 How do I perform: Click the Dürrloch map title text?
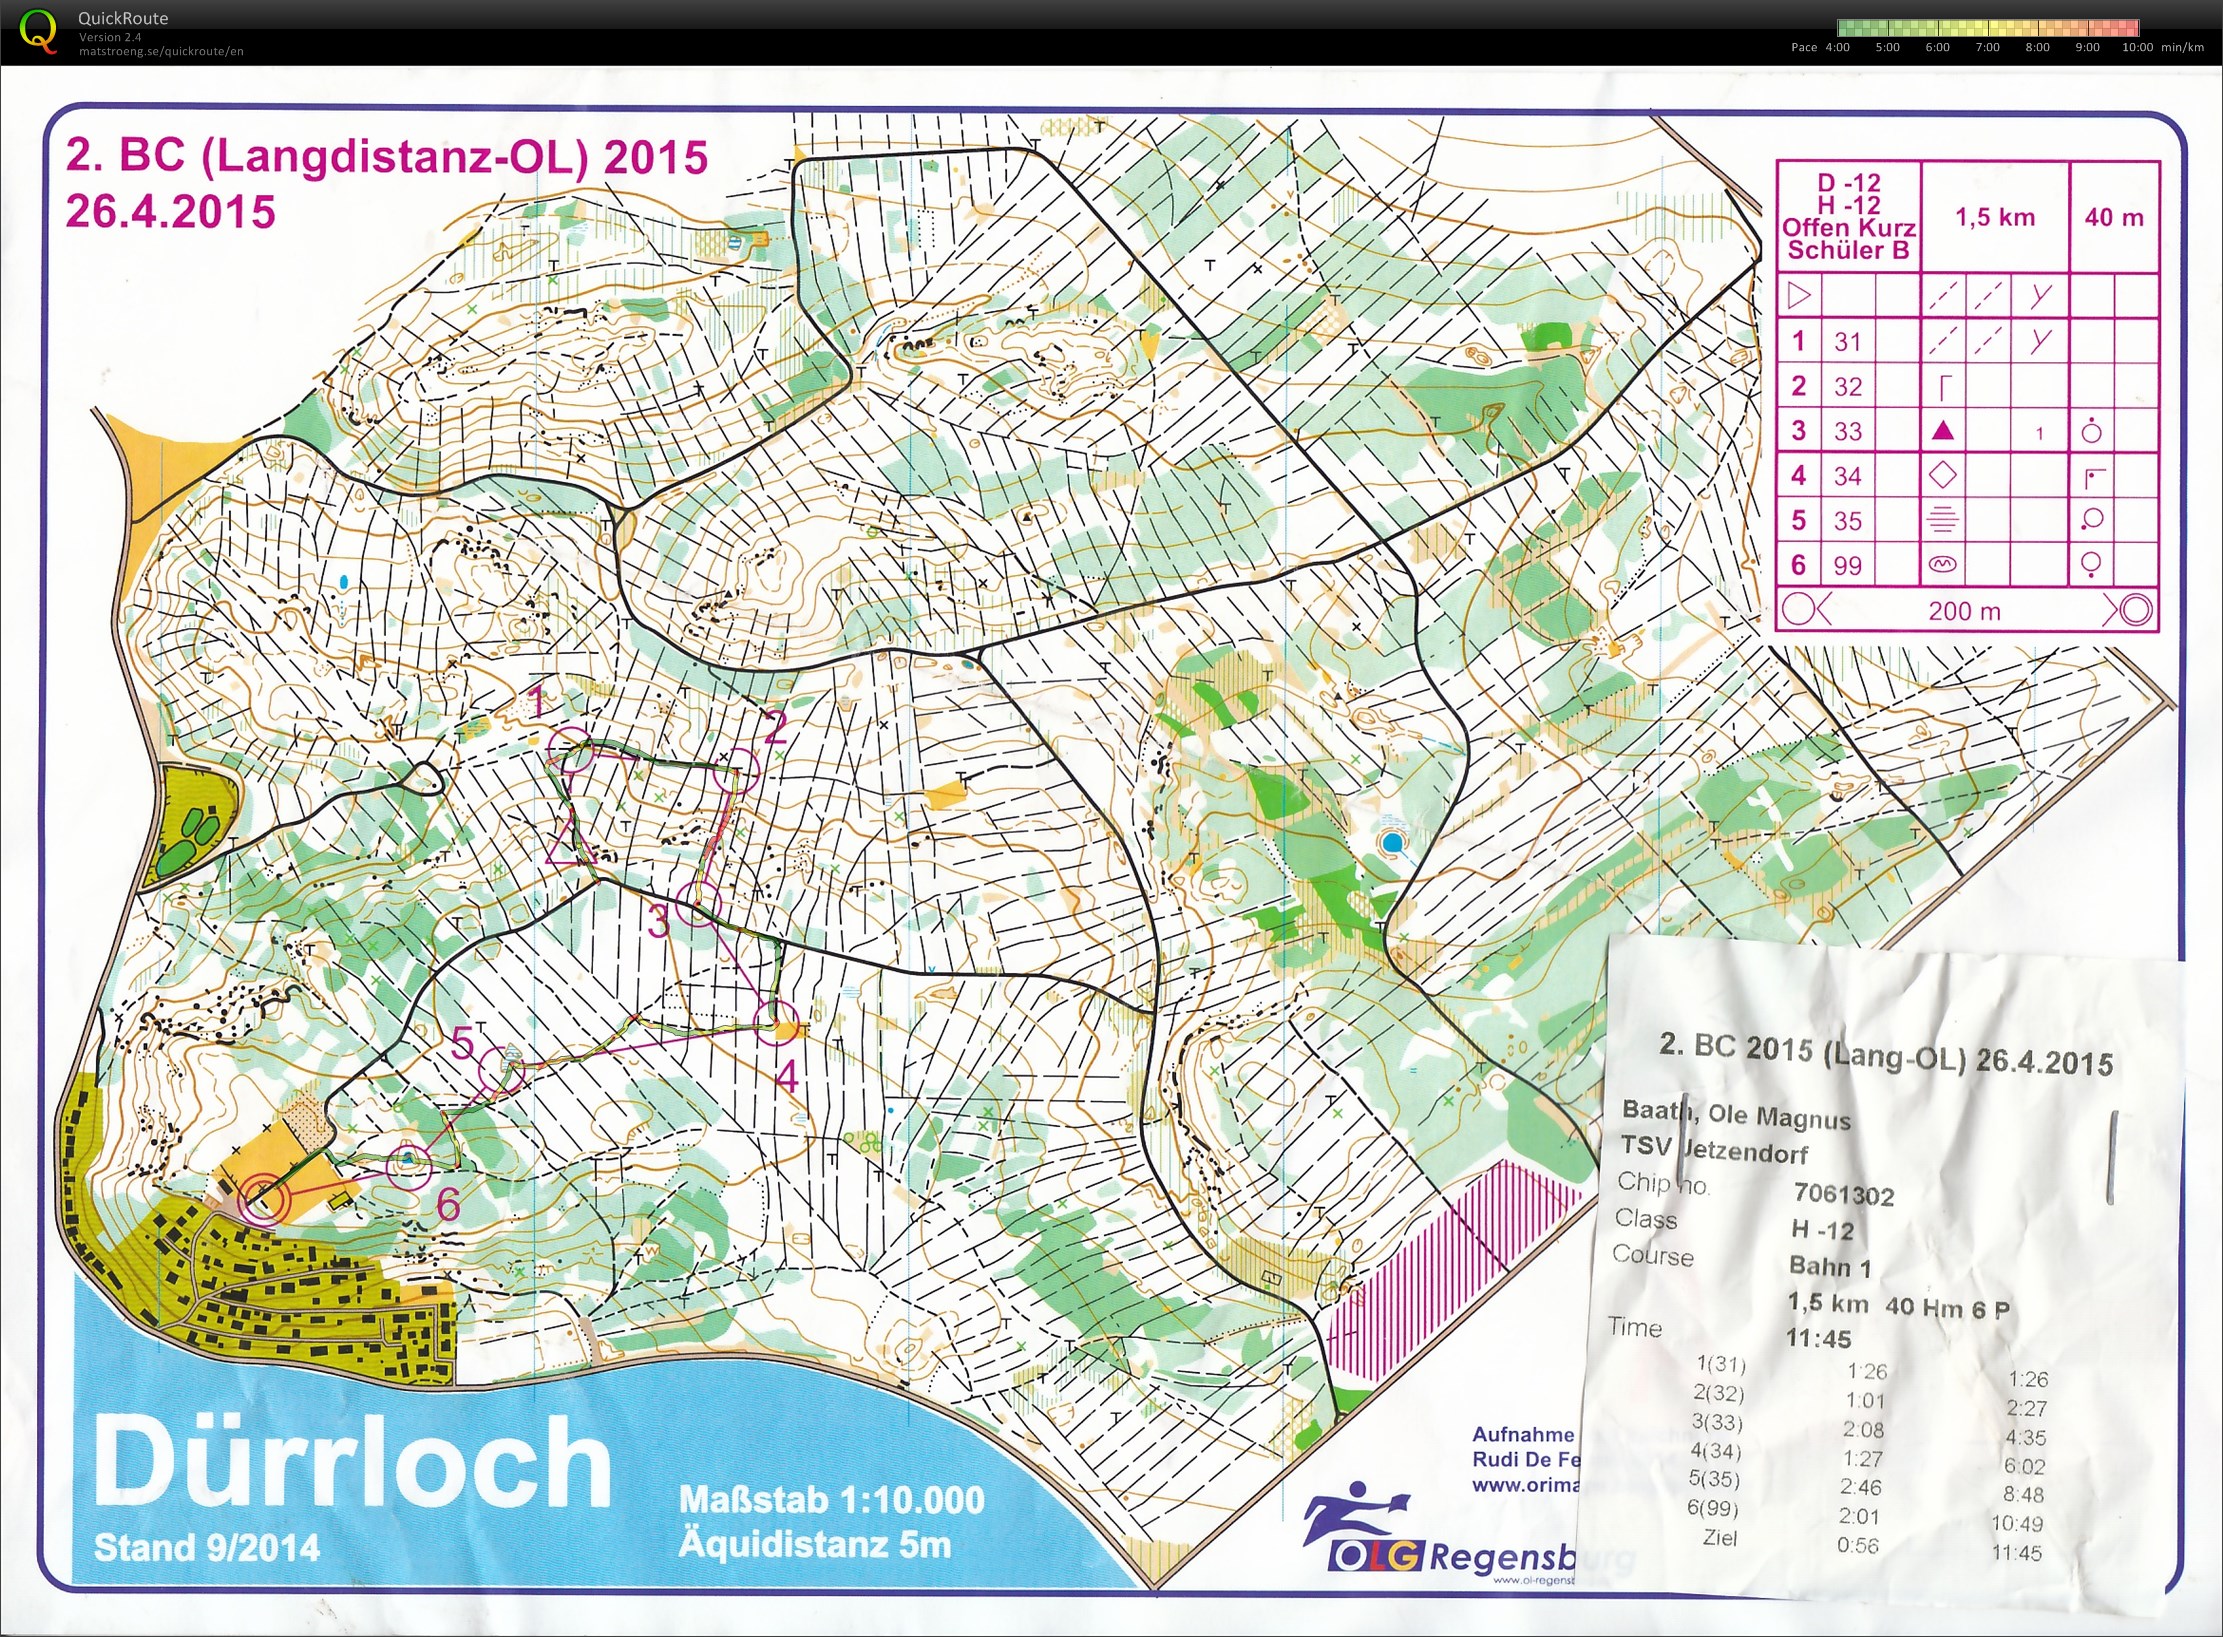(352, 1461)
